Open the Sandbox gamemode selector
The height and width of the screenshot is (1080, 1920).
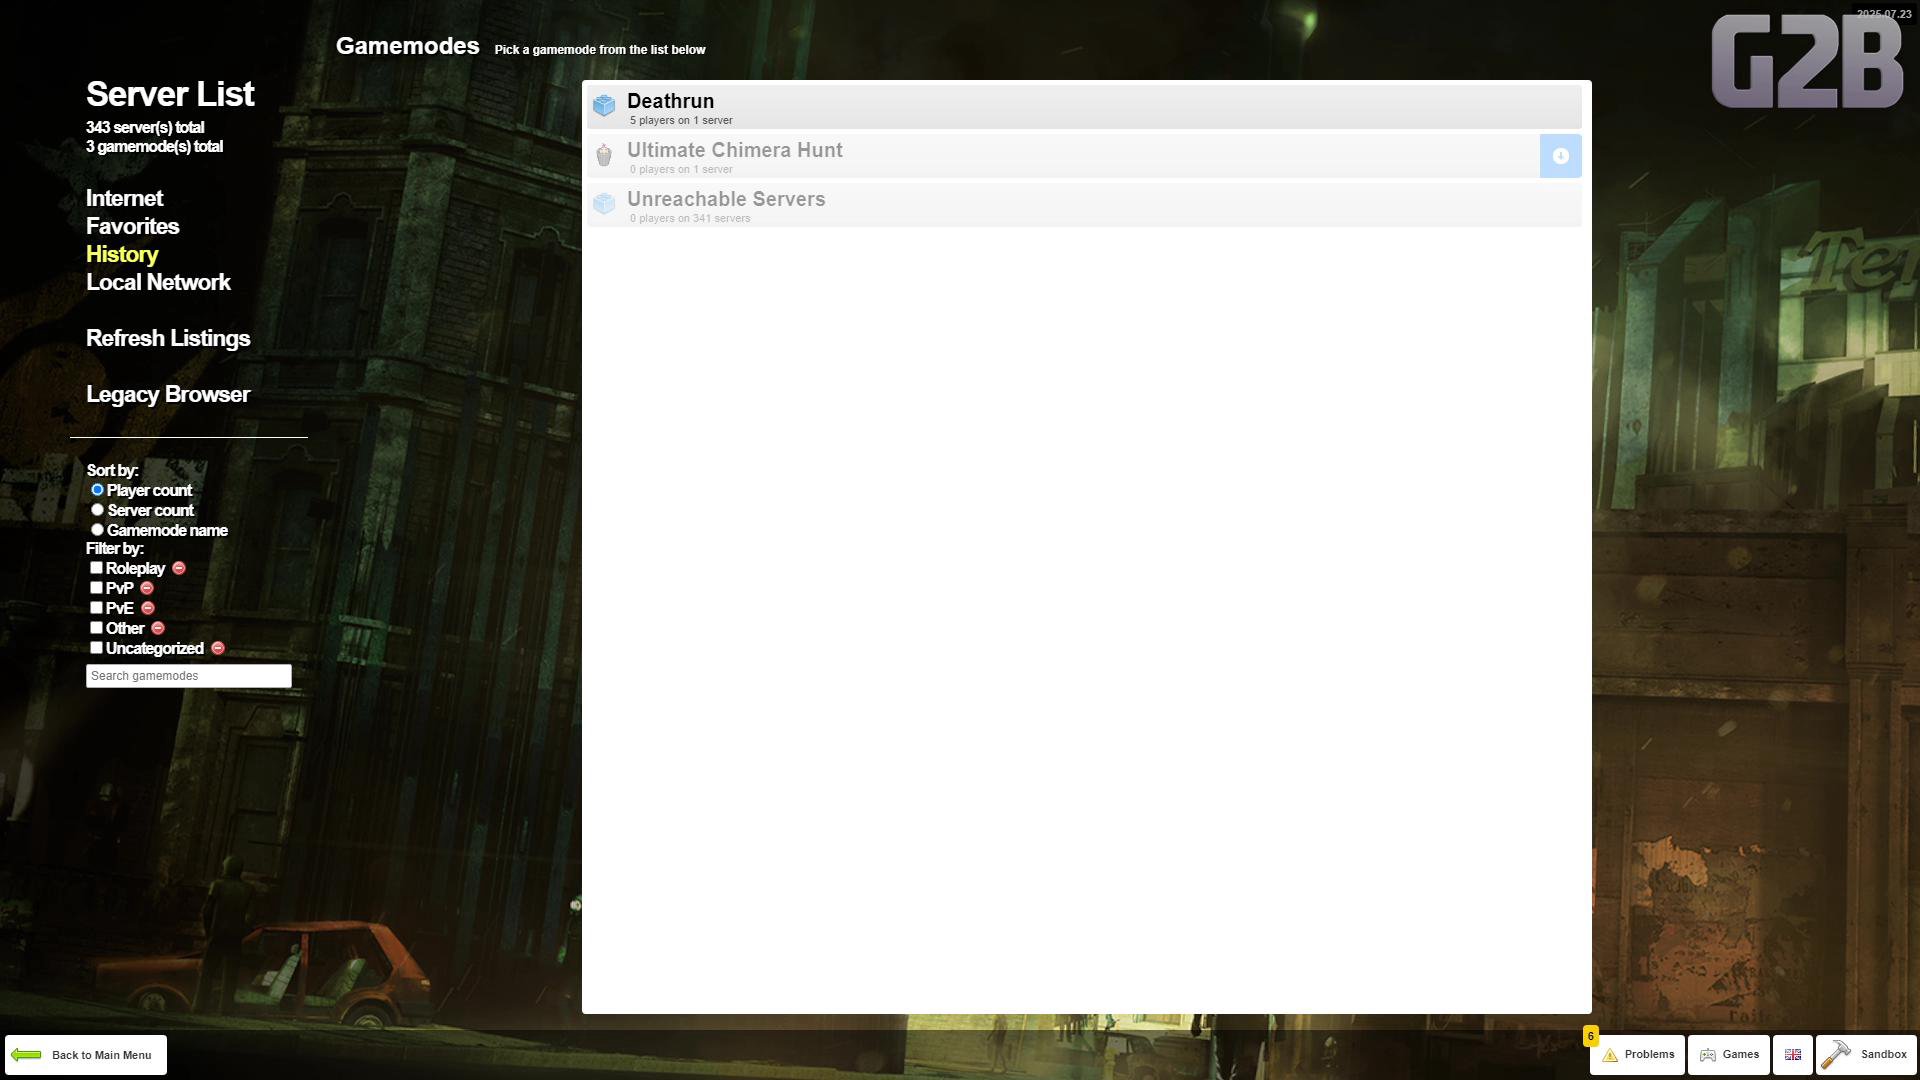coord(1865,1055)
